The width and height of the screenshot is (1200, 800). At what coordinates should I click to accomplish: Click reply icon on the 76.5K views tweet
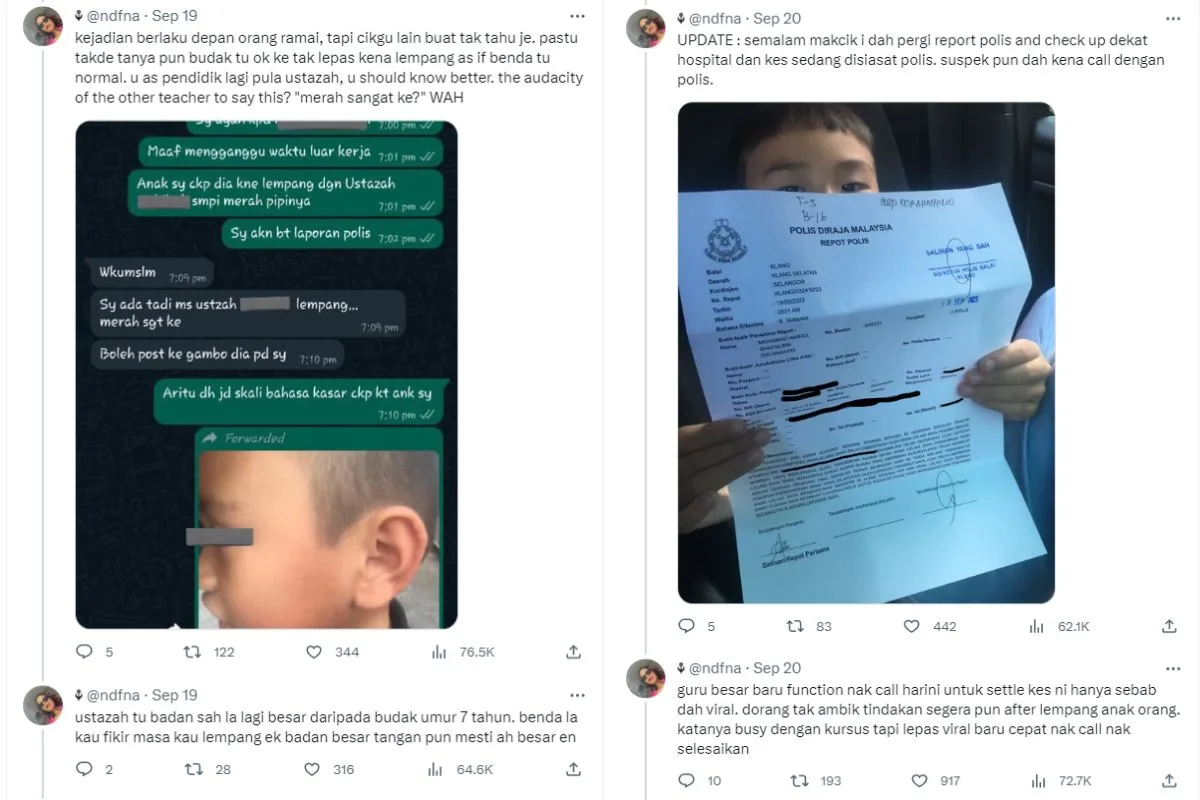pos(84,652)
